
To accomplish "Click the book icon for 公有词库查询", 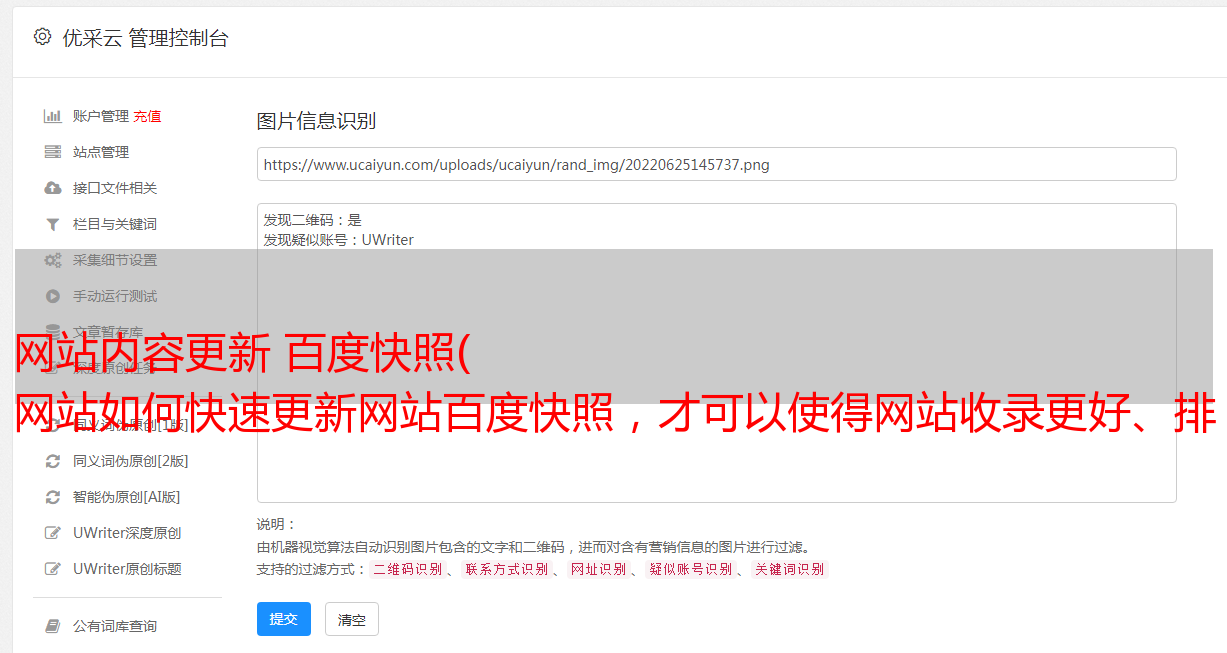I will [x=53, y=626].
